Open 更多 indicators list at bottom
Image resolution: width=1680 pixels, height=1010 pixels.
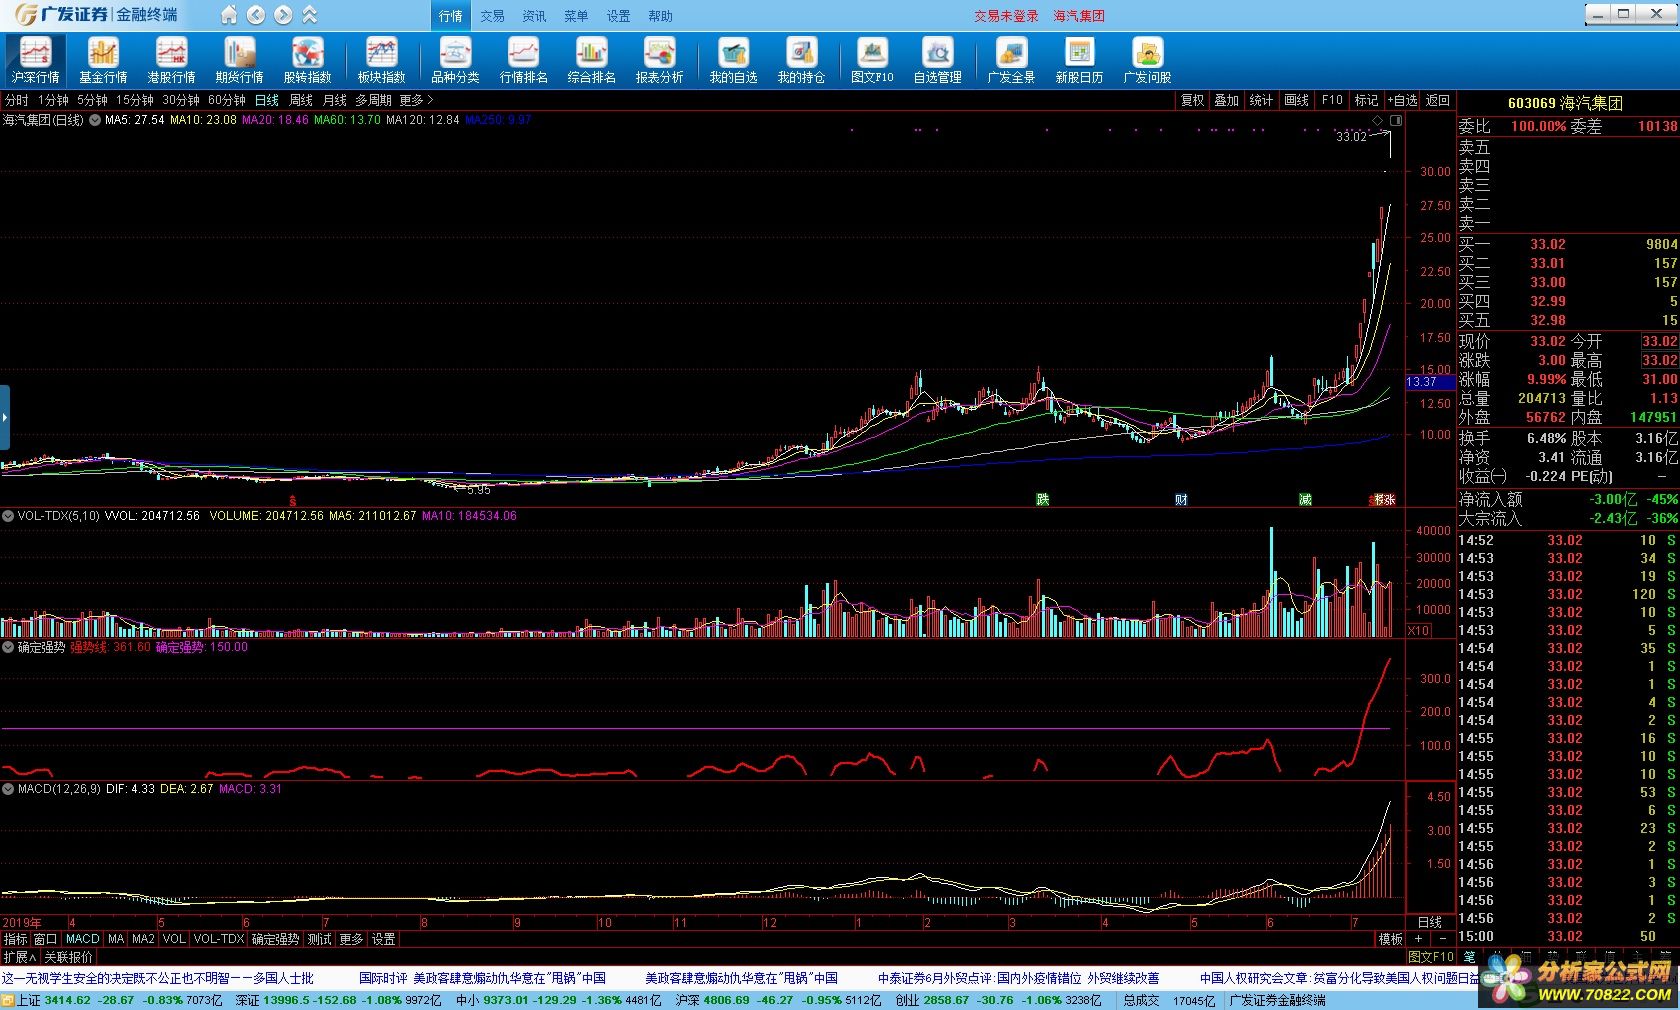(x=351, y=939)
